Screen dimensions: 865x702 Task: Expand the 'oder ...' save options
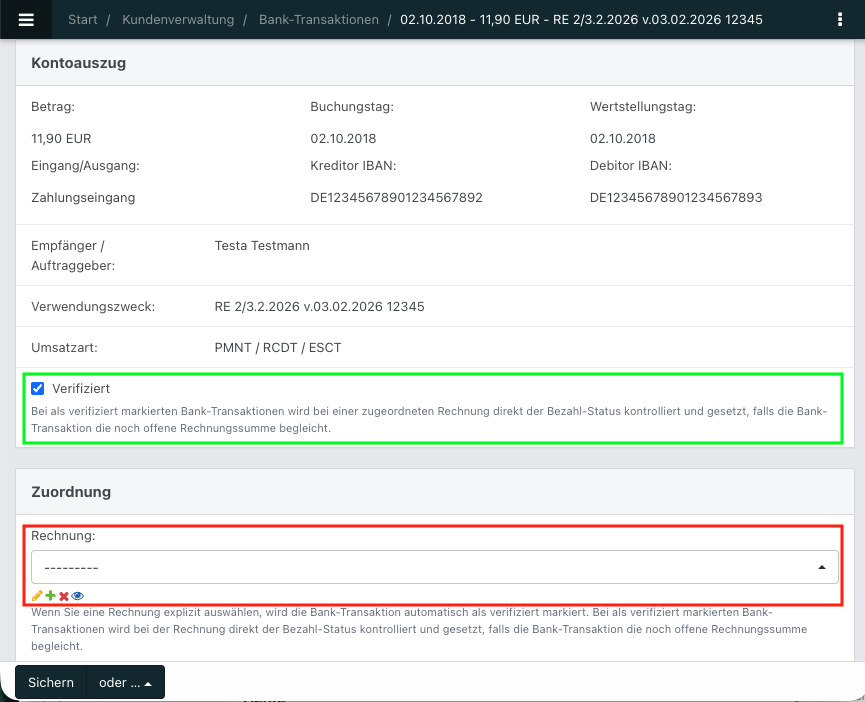click(x=125, y=682)
